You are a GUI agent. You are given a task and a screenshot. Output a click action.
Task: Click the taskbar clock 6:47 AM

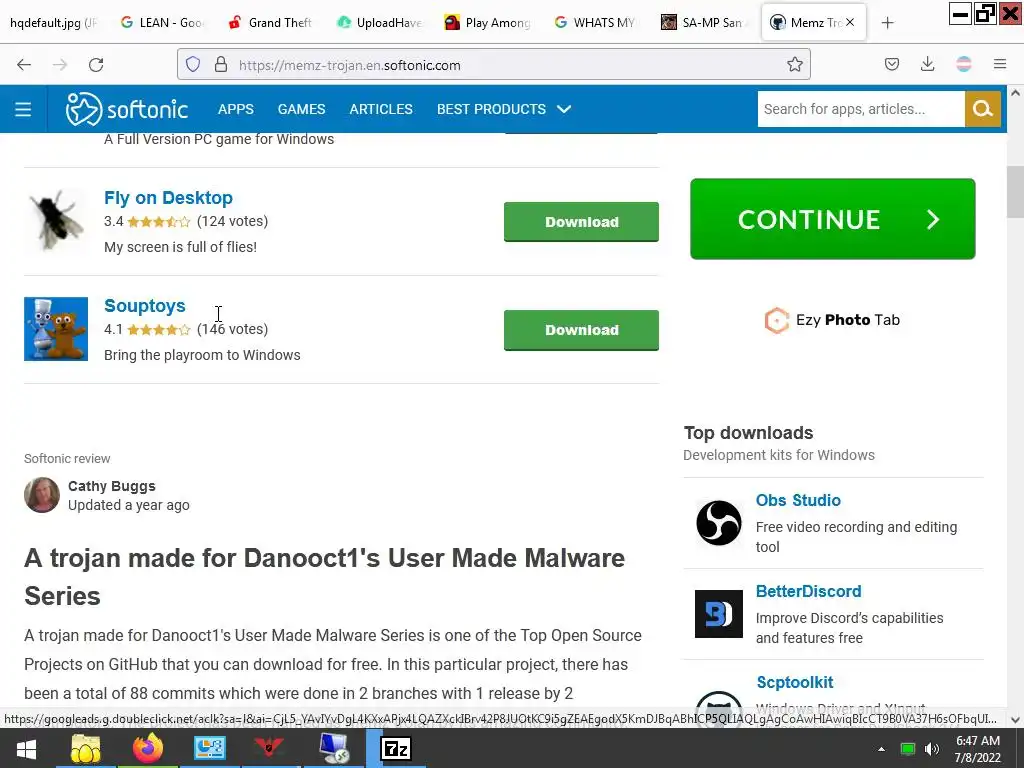[x=978, y=741]
